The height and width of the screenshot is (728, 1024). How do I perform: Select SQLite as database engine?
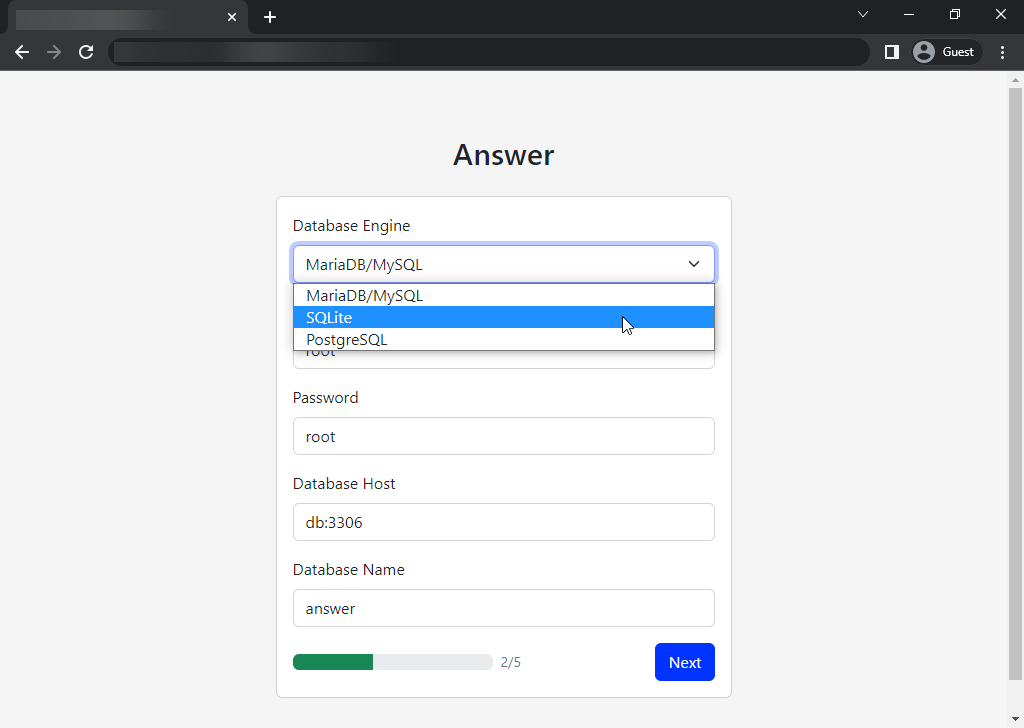pos(504,317)
